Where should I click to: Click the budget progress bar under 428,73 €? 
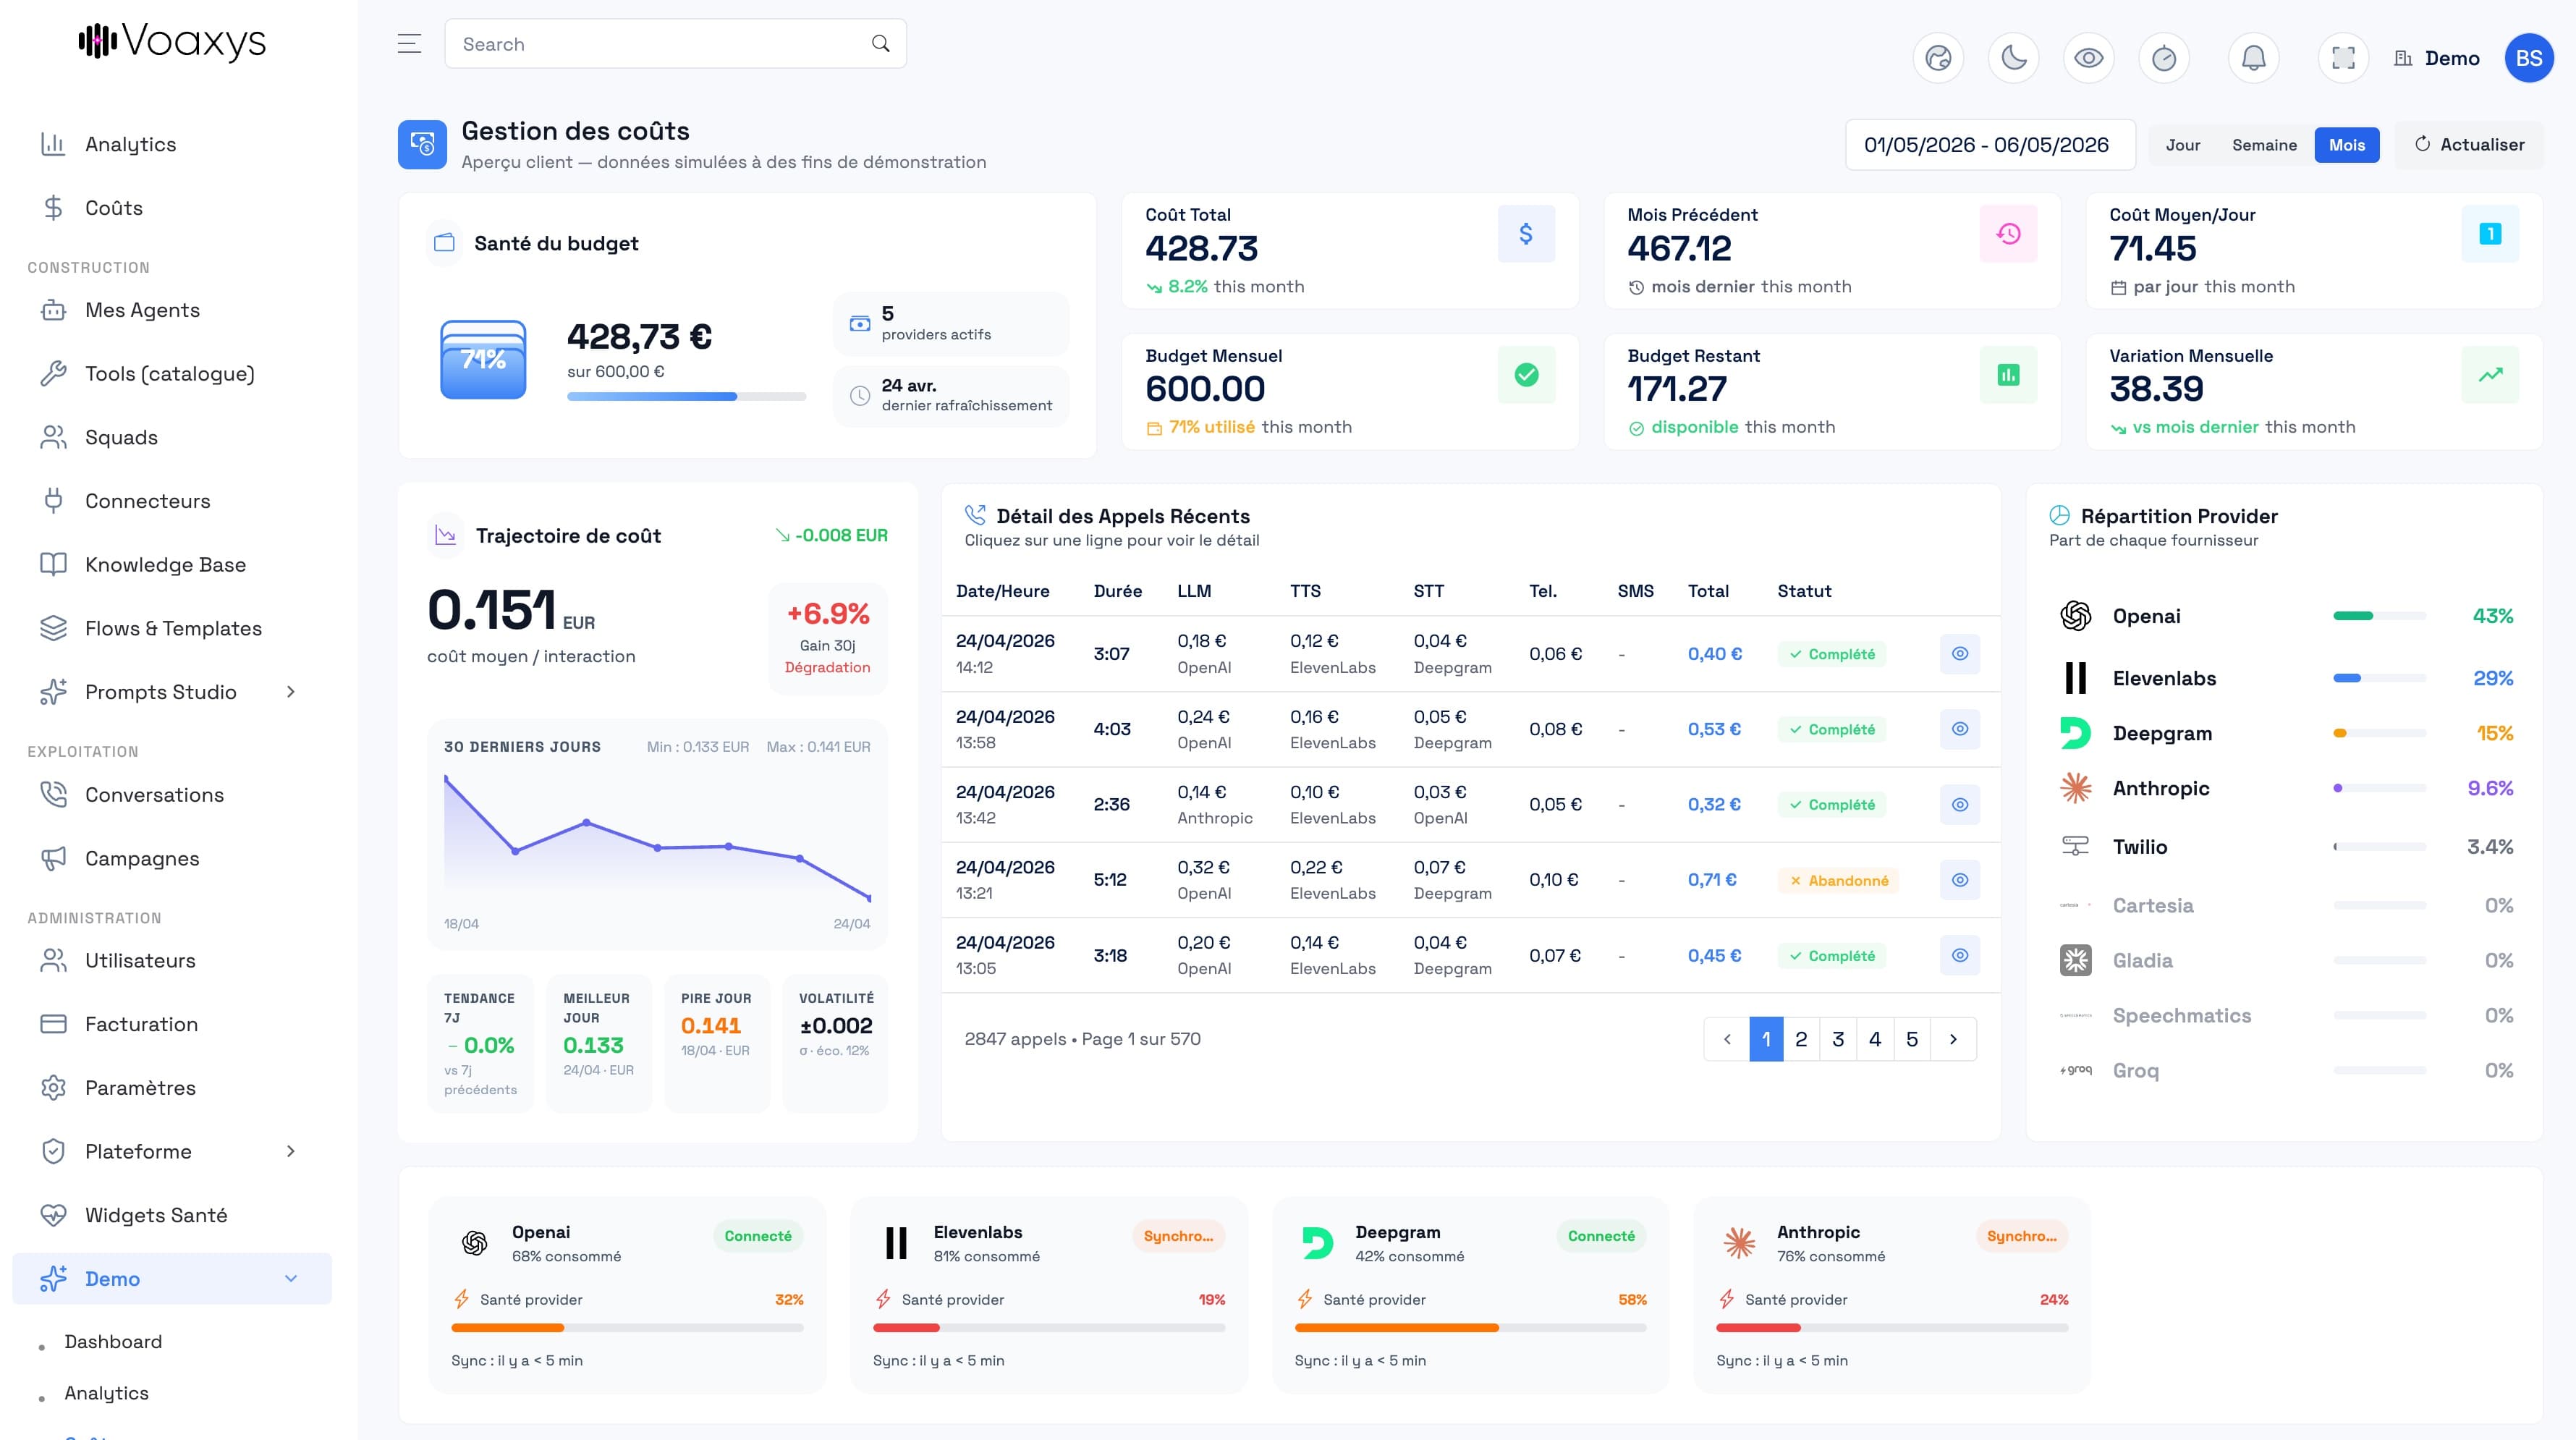click(686, 397)
